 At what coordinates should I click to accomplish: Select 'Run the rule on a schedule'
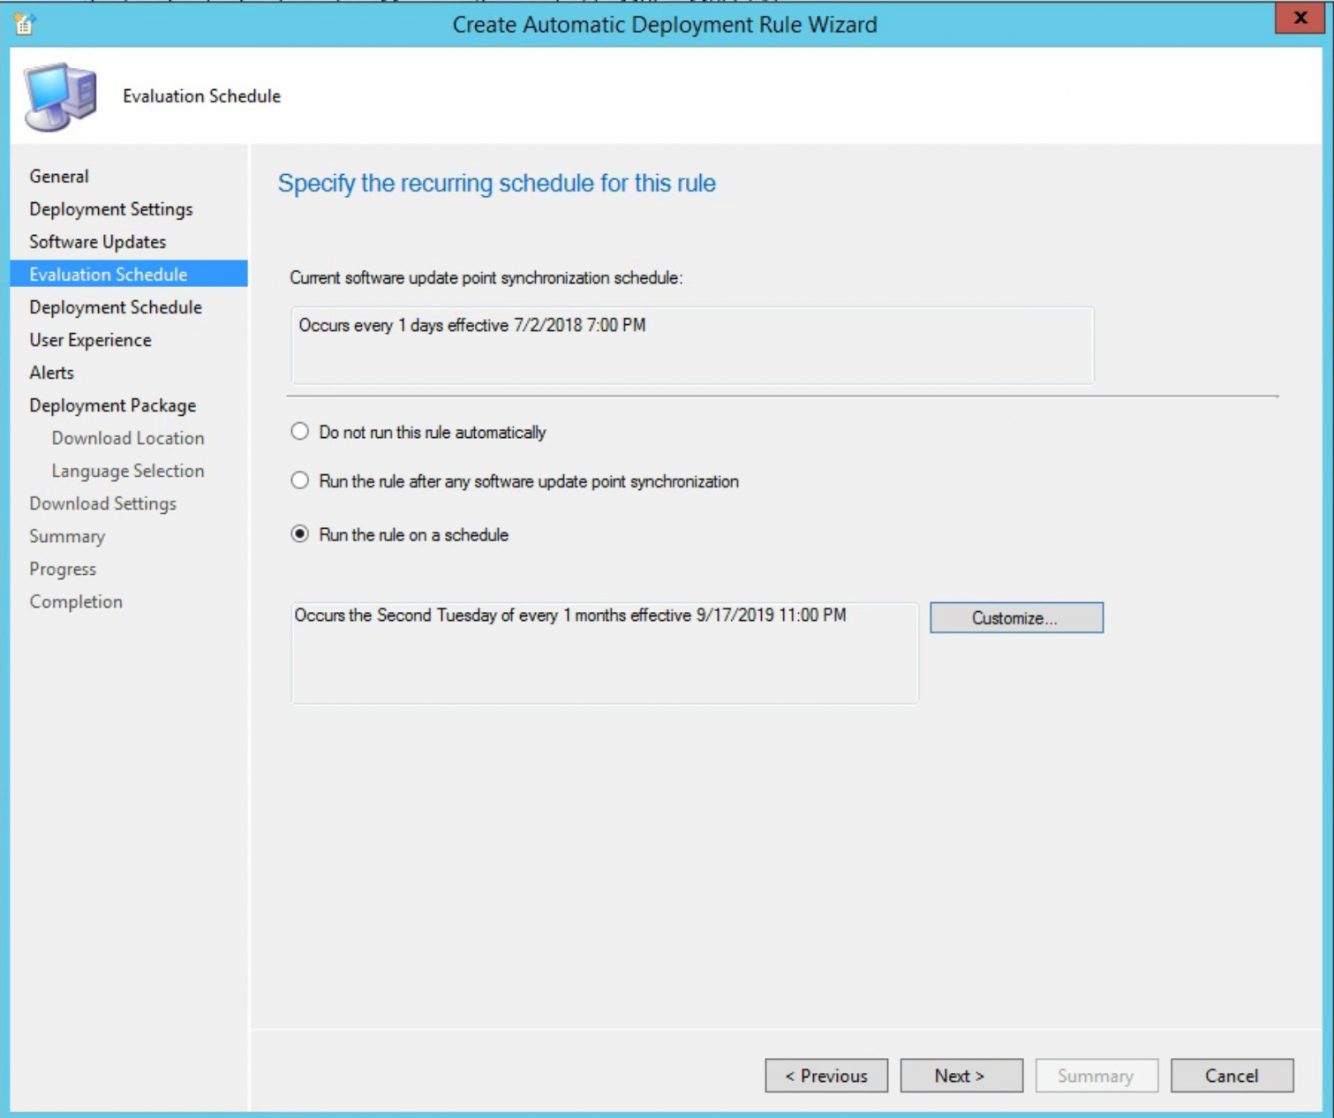[298, 535]
